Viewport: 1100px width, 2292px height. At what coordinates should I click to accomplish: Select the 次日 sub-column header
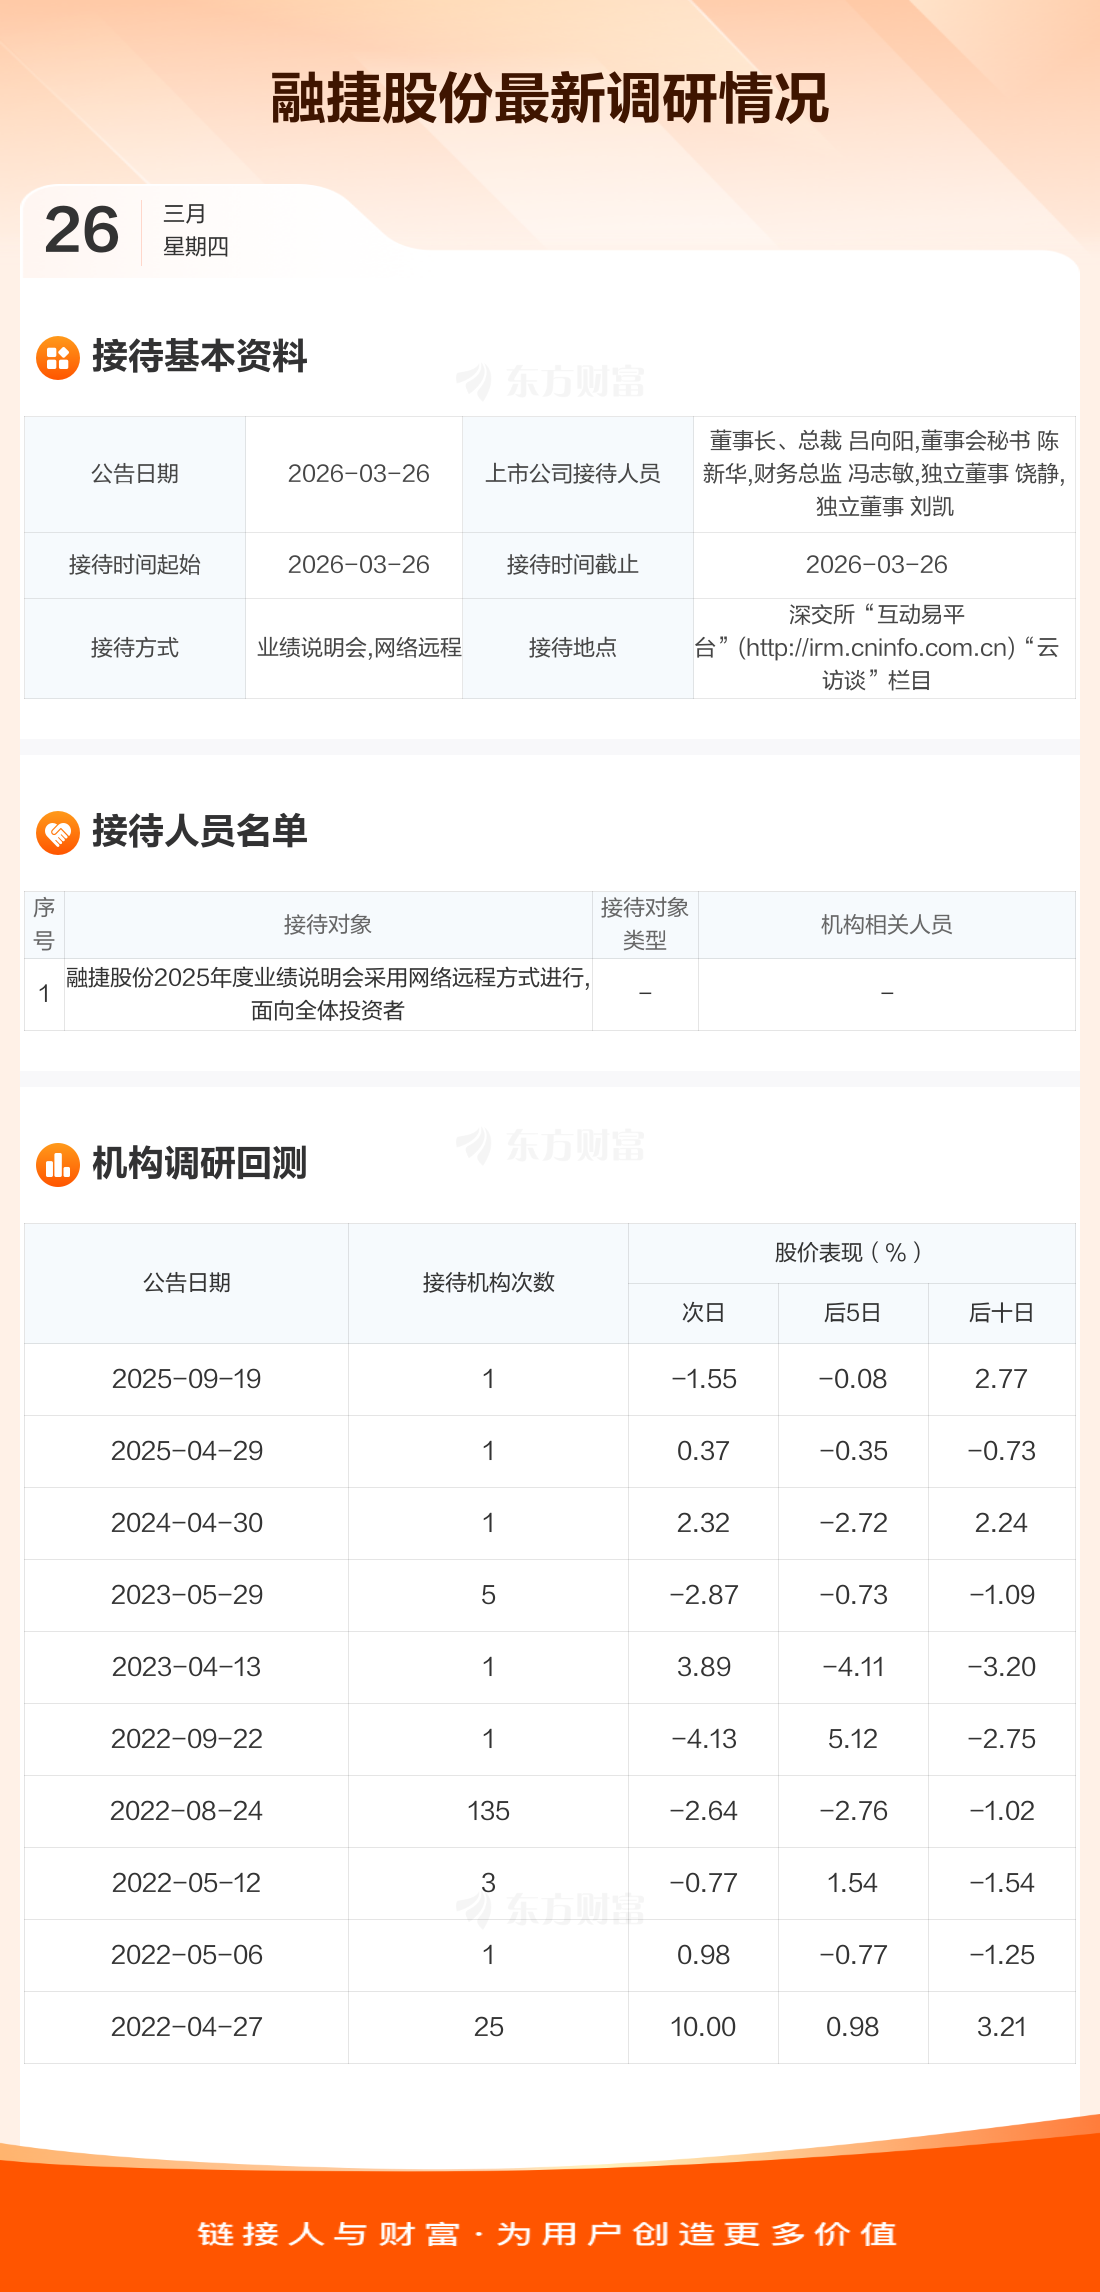click(703, 1313)
